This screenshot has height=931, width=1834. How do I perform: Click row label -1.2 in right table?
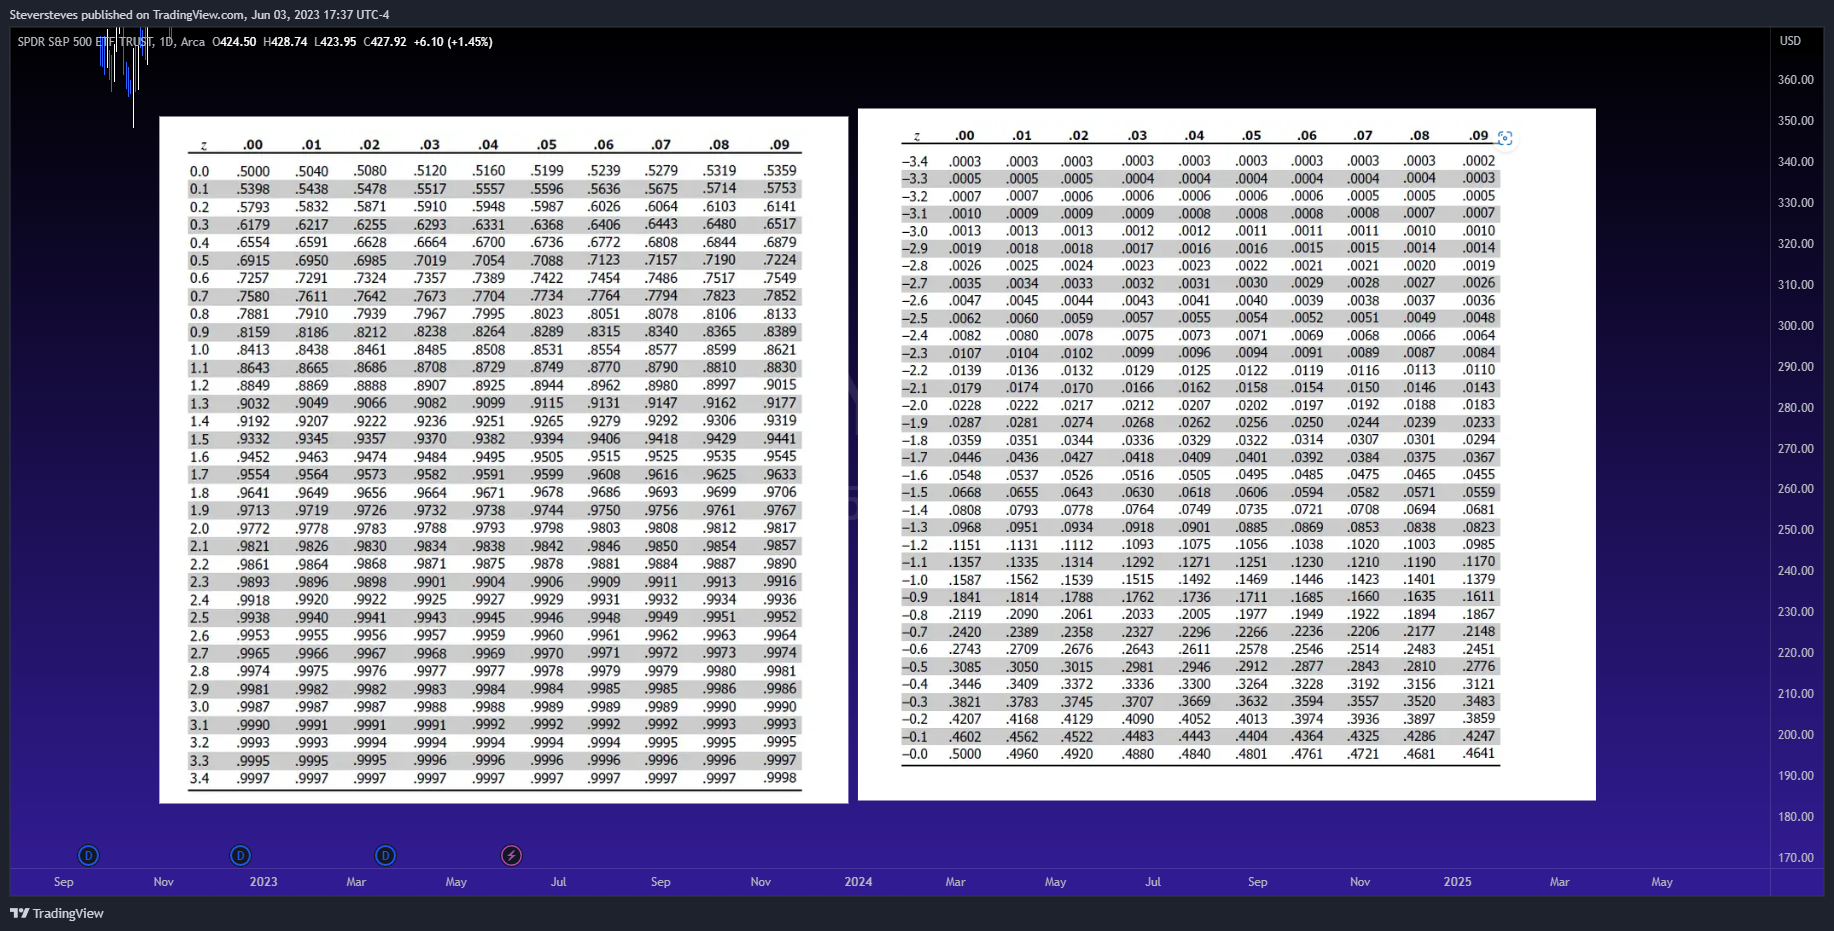pos(915,546)
